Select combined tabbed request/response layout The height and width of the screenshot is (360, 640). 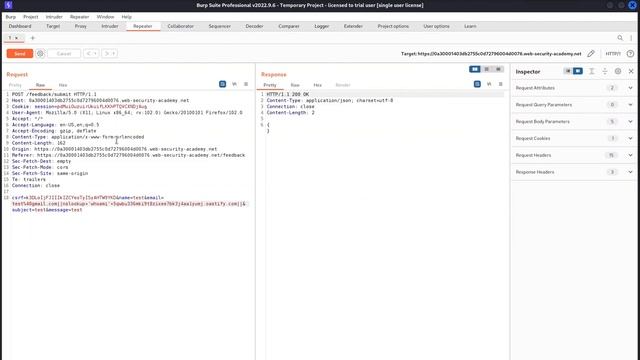click(x=498, y=69)
